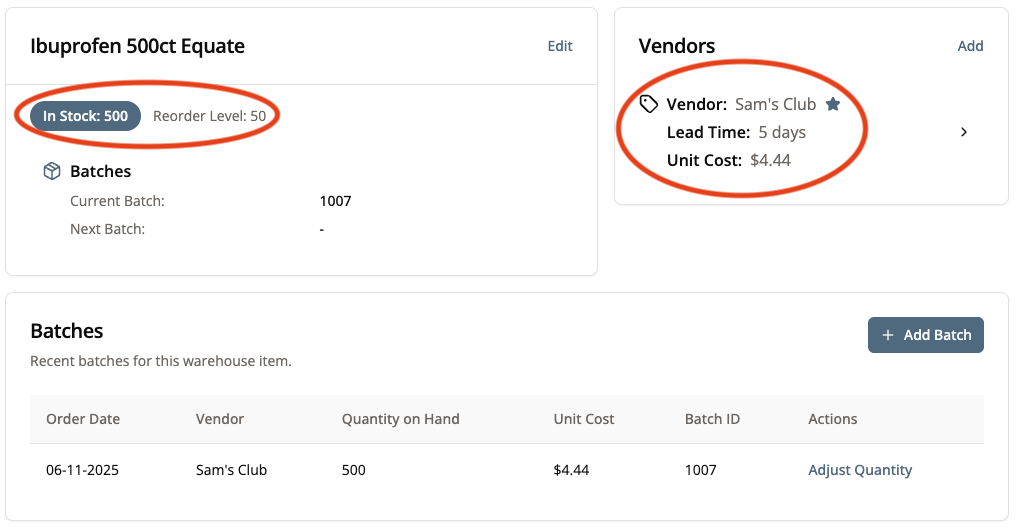Viewport: 1018px width, 532px height.
Task: Click Add in the Vendors panel
Action: [970, 46]
